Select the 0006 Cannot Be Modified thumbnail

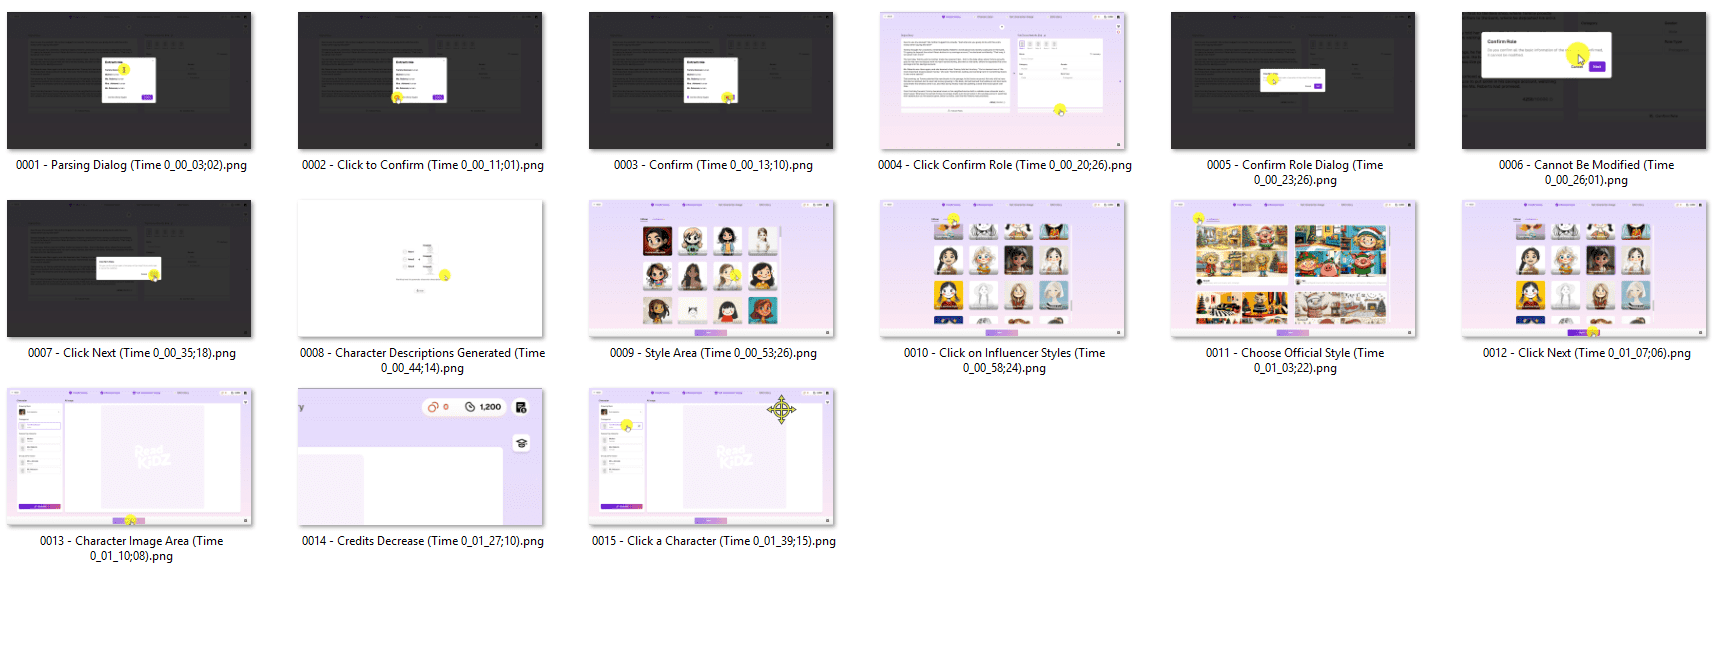1584,81
